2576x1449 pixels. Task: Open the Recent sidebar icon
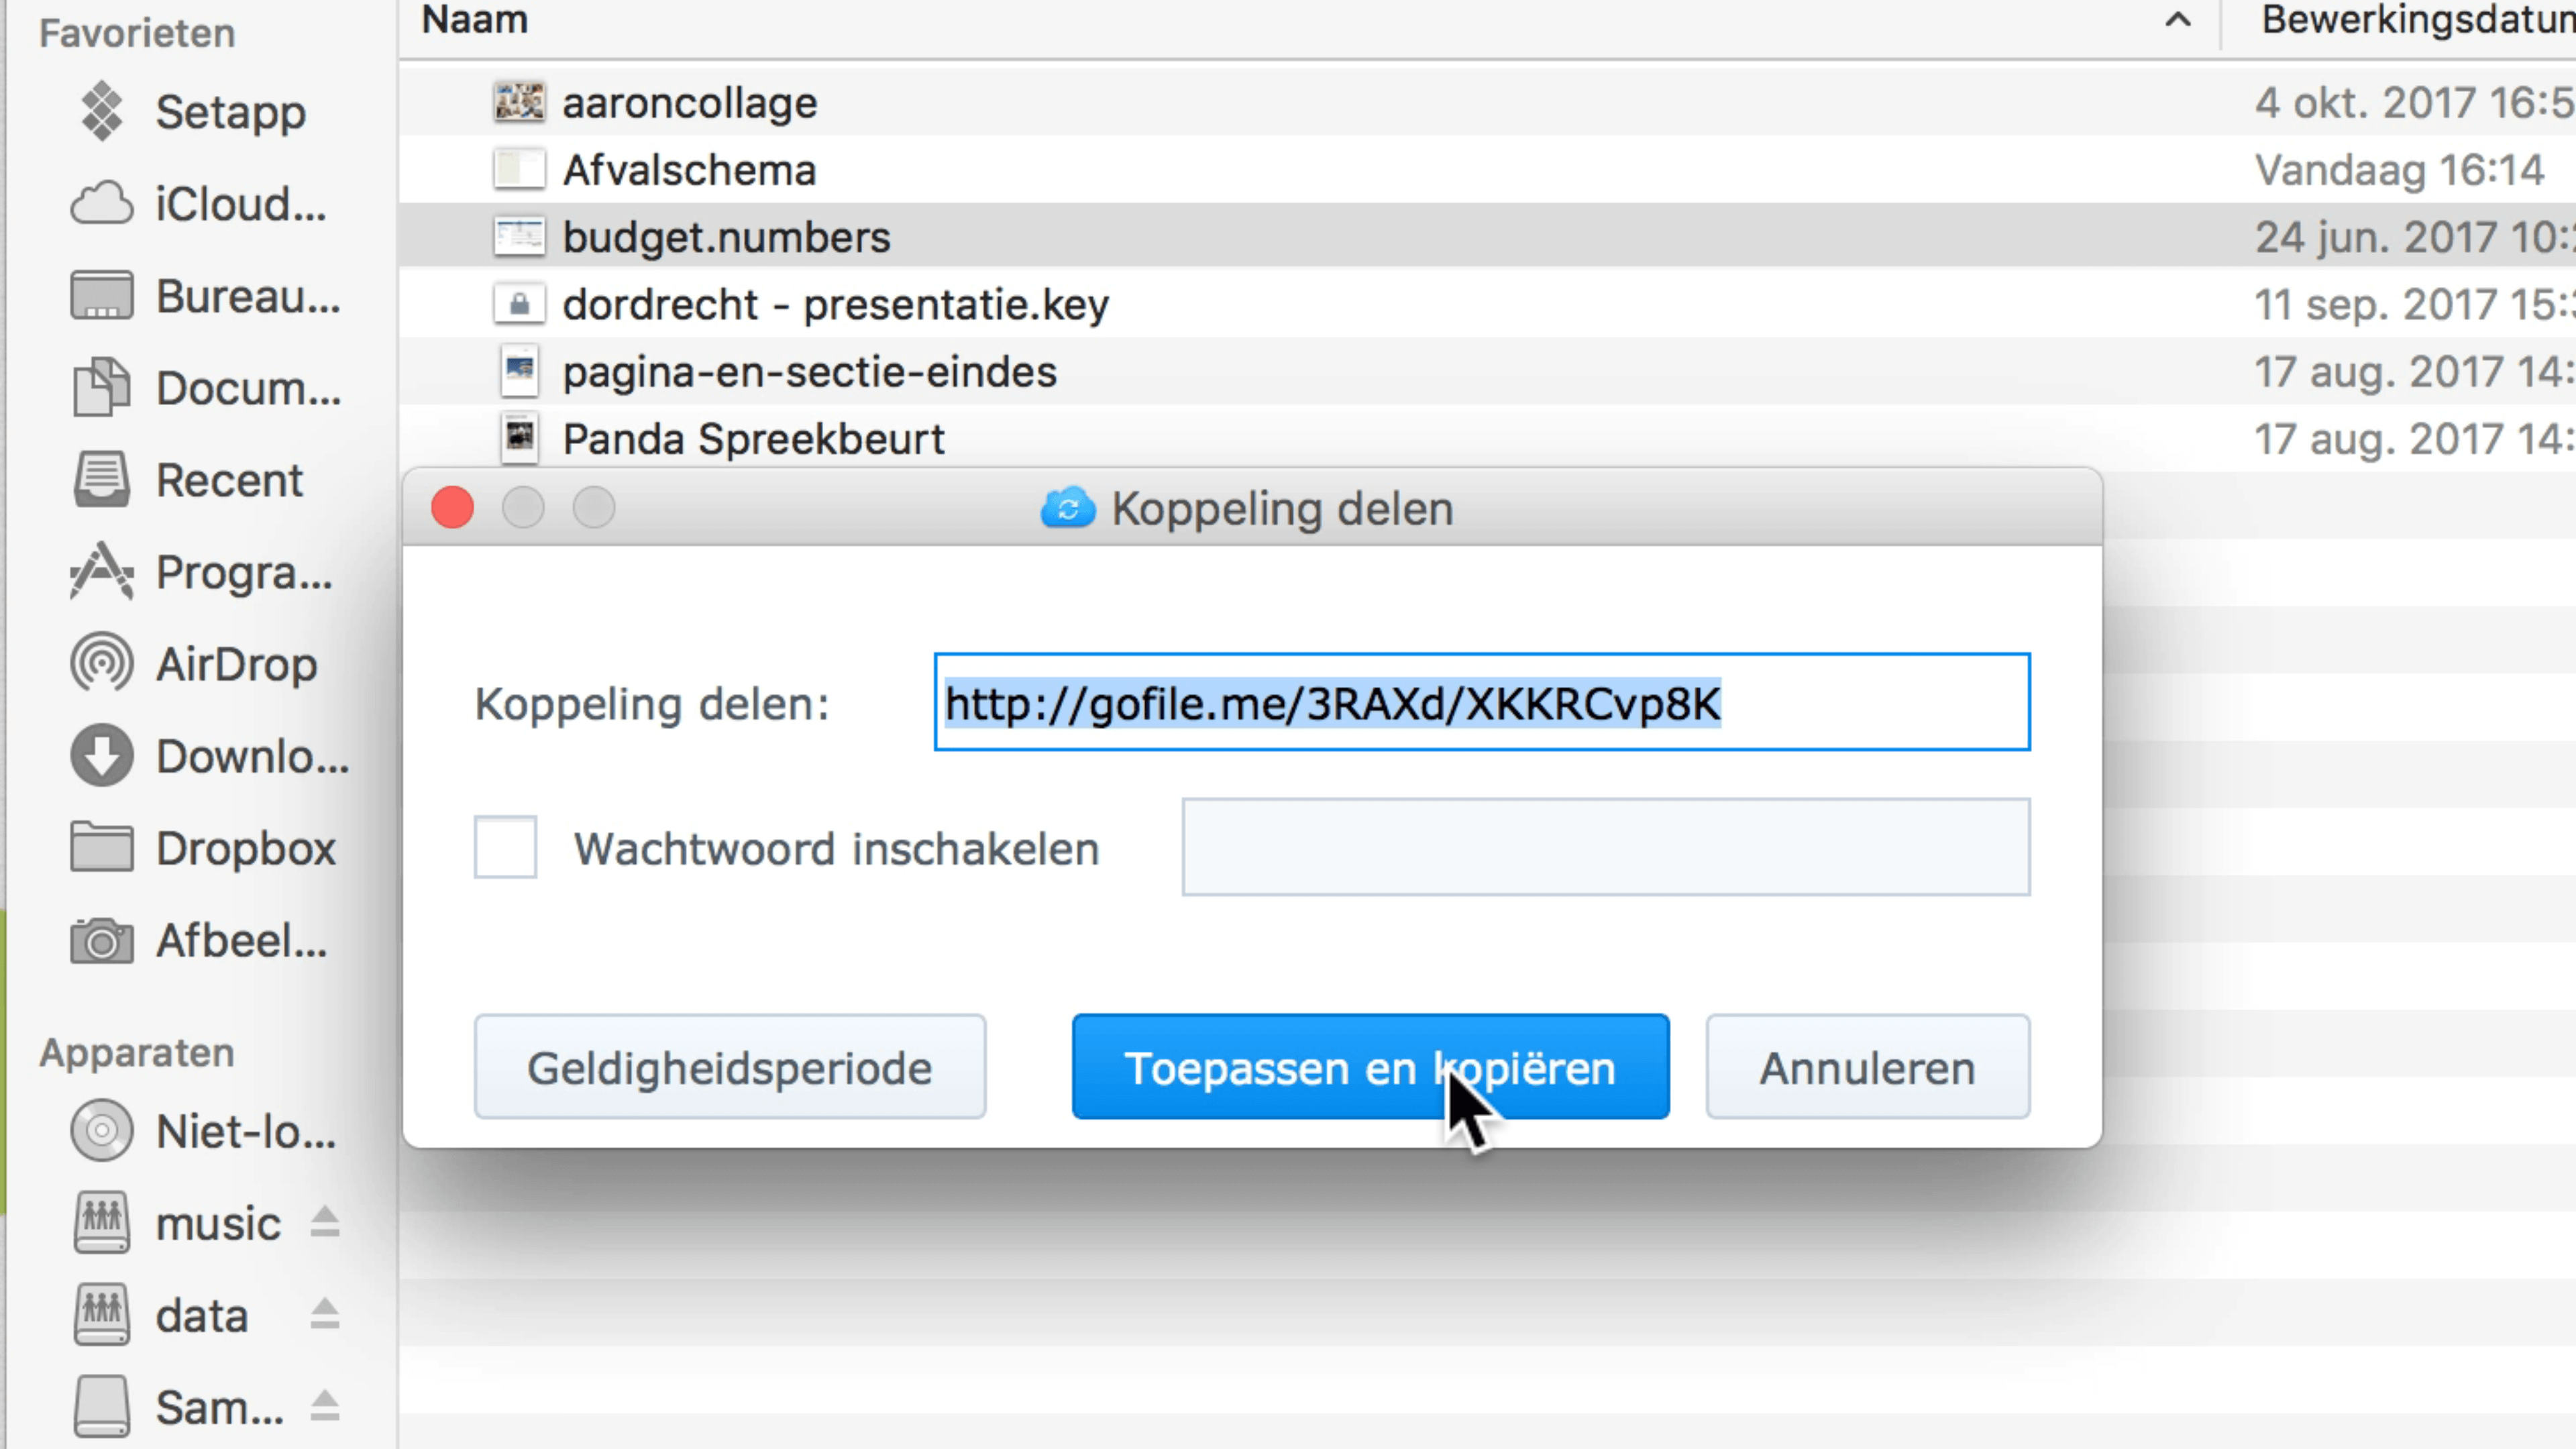coord(101,480)
